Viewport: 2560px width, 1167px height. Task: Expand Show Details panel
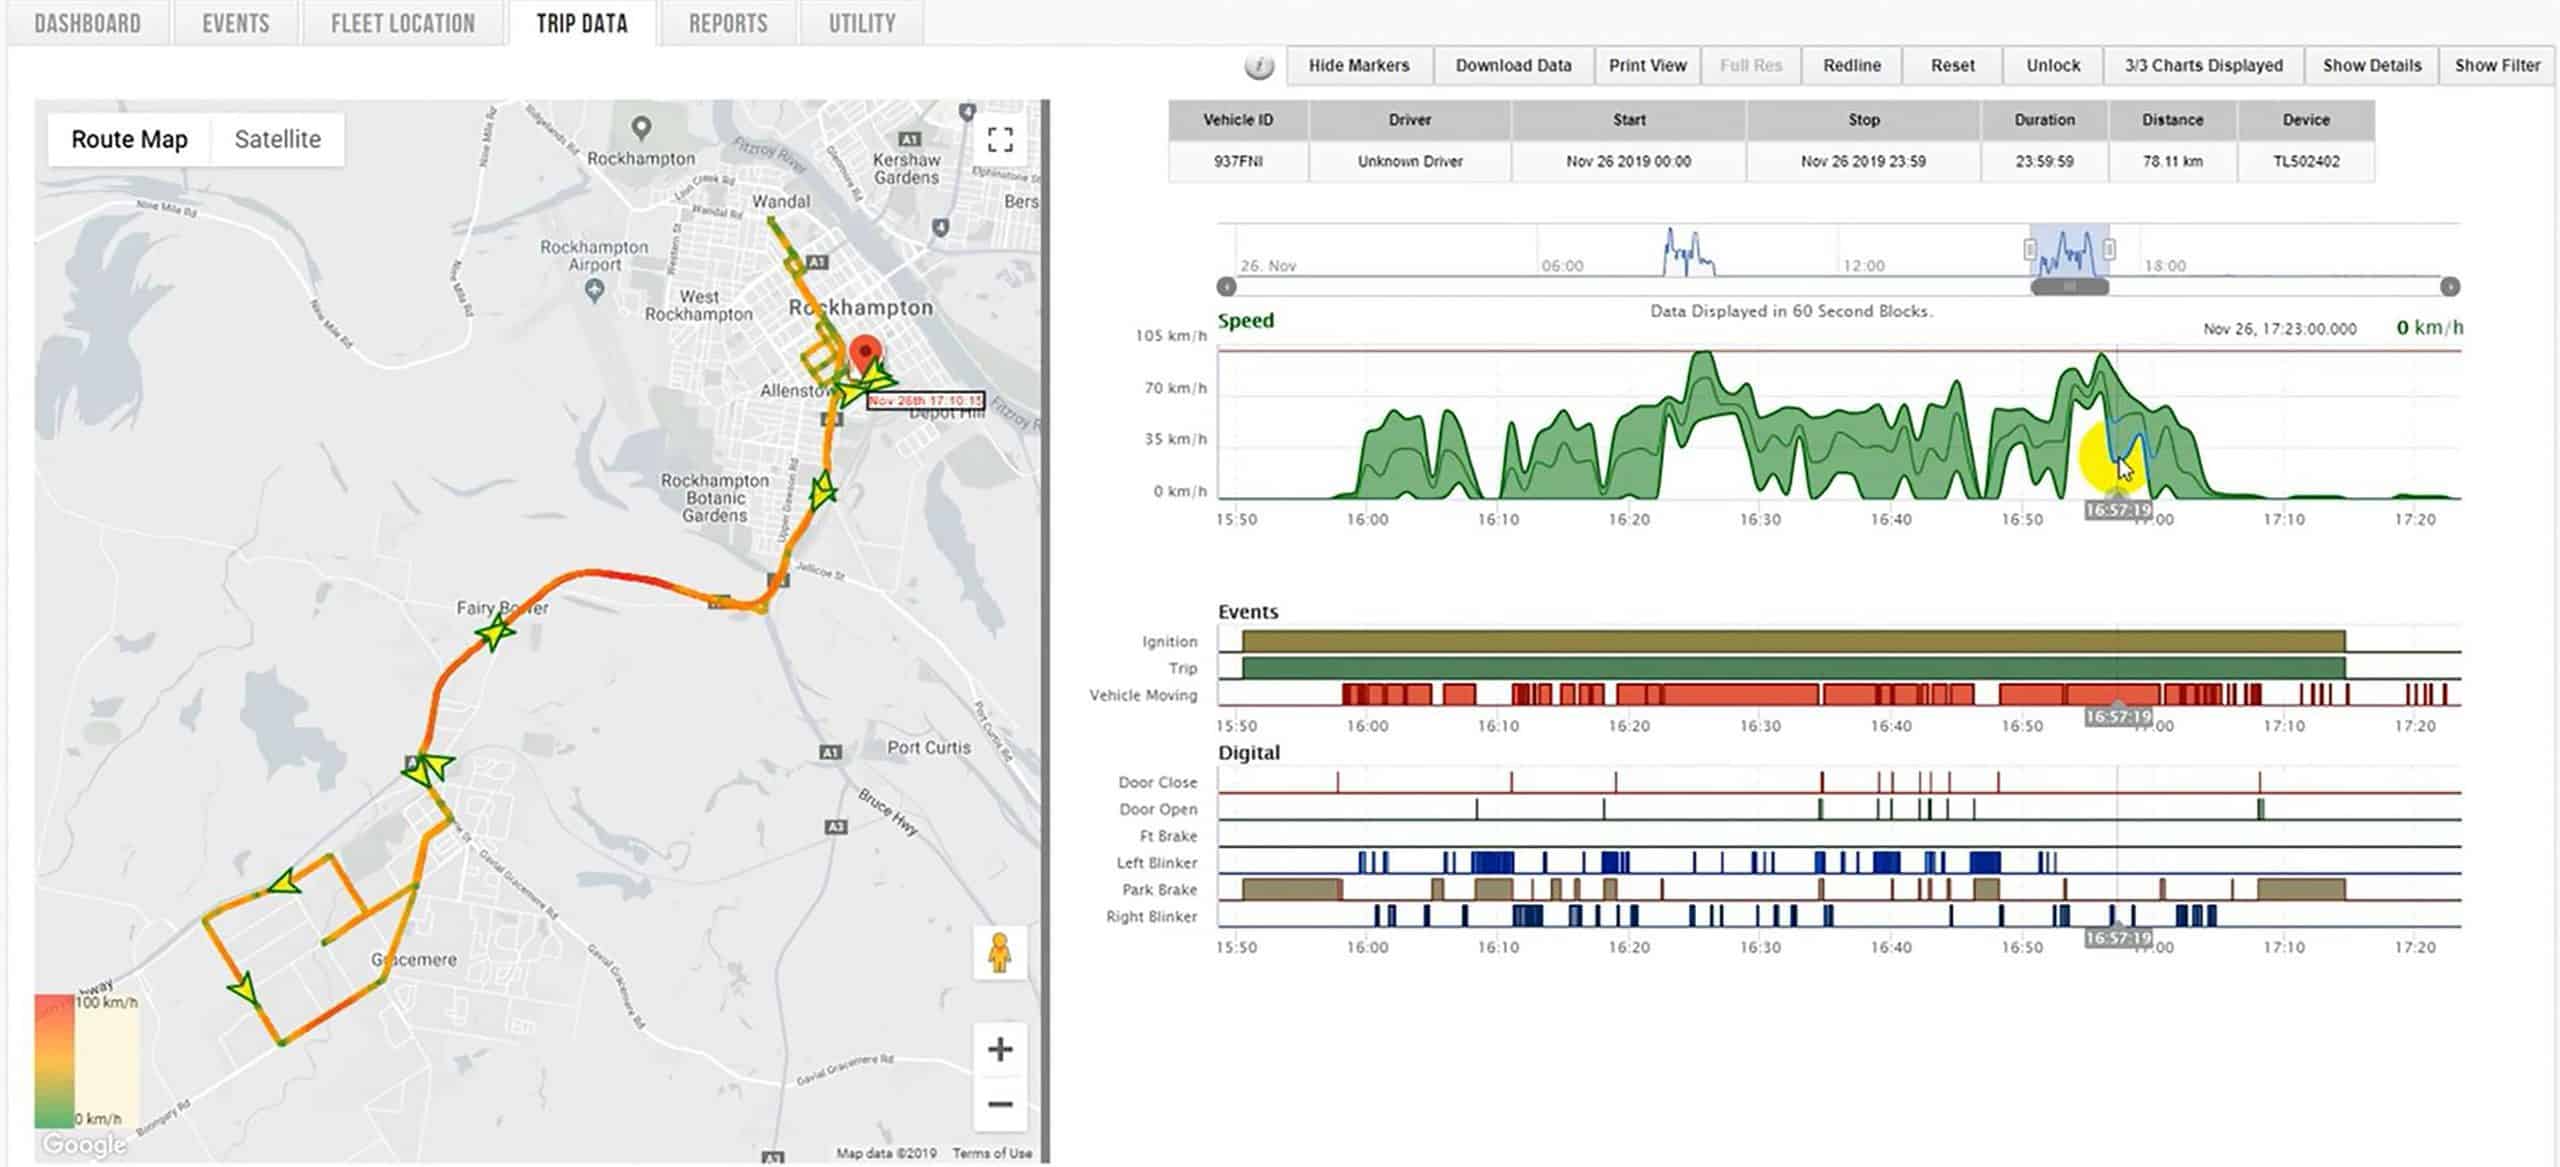[x=2372, y=66]
